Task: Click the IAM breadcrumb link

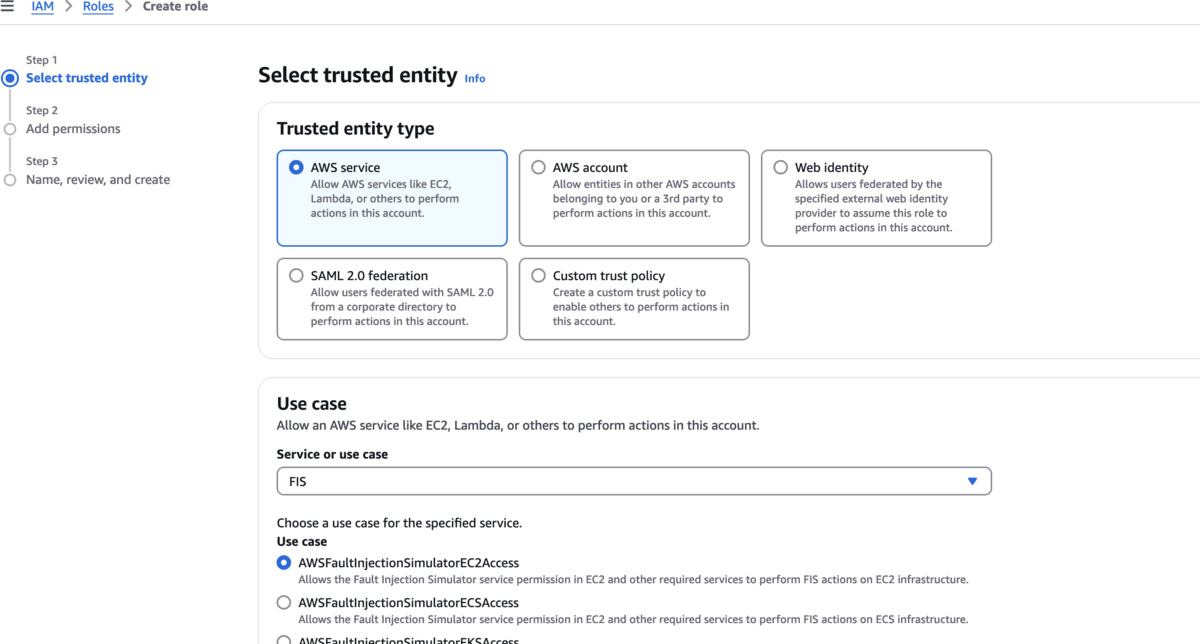Action: [42, 7]
